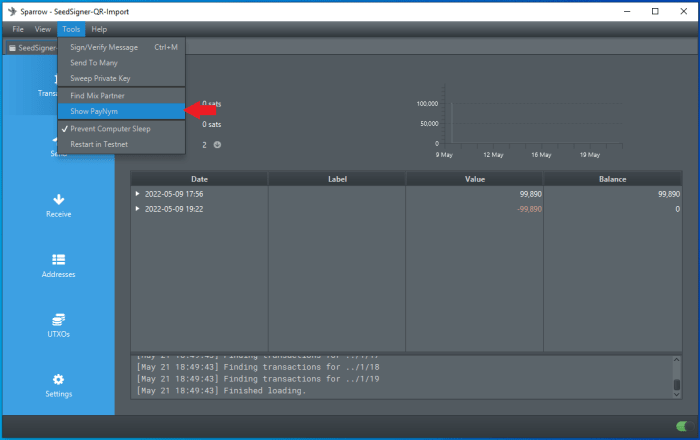Click the Sparrow app logo in title bar
700x440 pixels.
[11, 11]
